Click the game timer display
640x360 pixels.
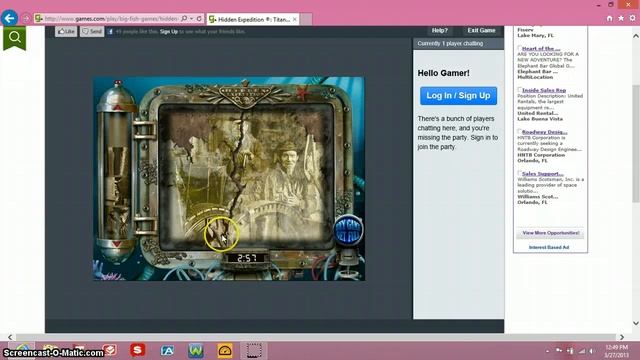[x=247, y=258]
